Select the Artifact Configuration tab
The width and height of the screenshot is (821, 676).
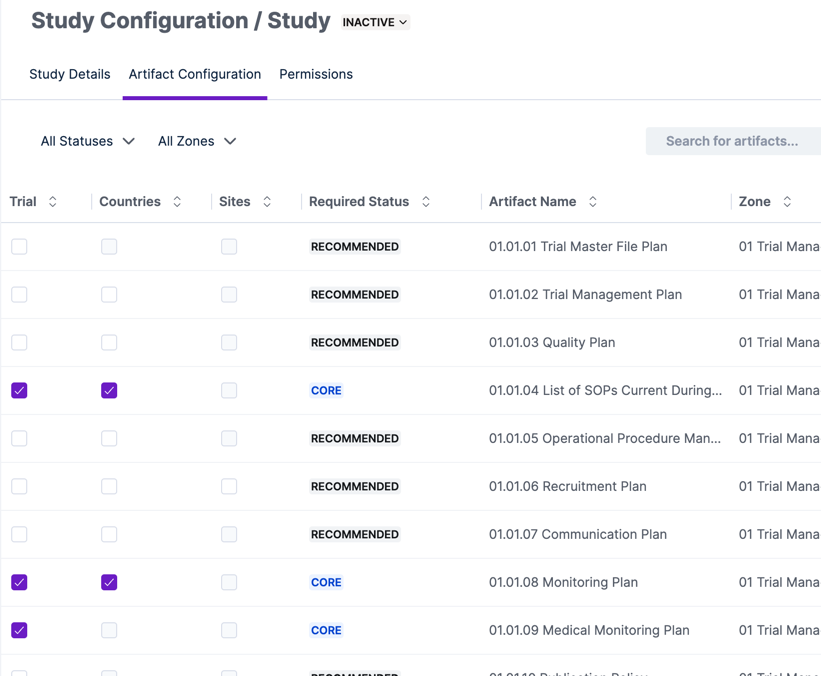click(195, 74)
